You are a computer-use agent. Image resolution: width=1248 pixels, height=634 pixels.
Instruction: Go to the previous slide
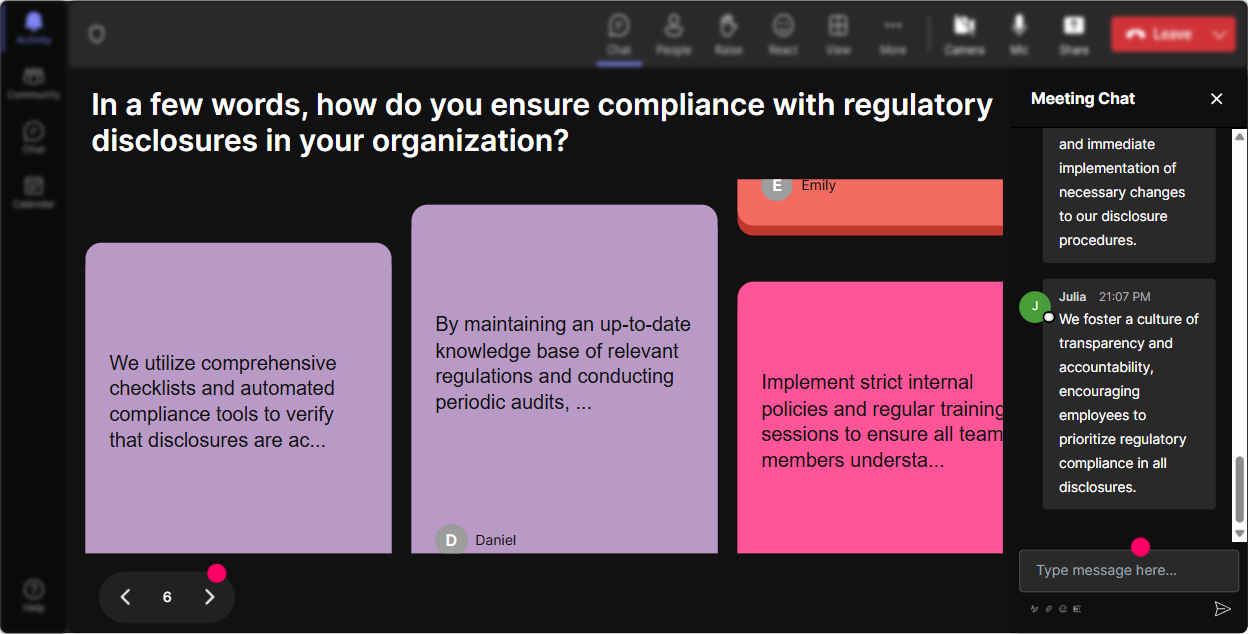126,597
